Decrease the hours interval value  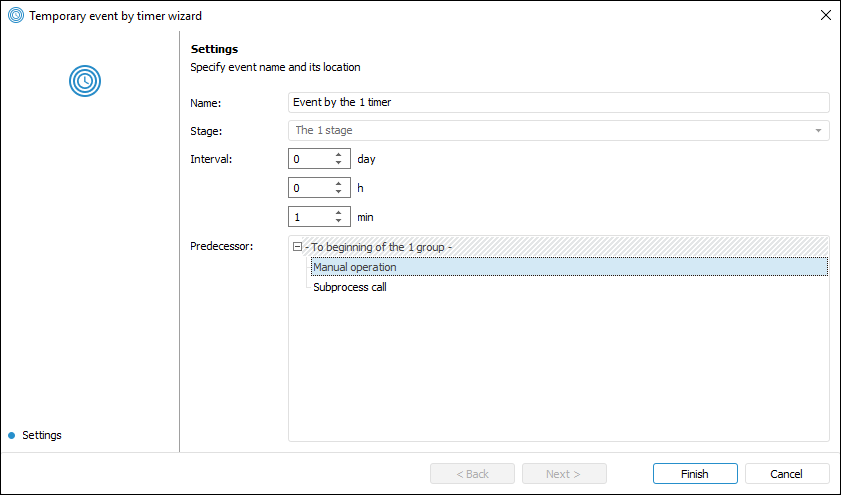point(339,192)
